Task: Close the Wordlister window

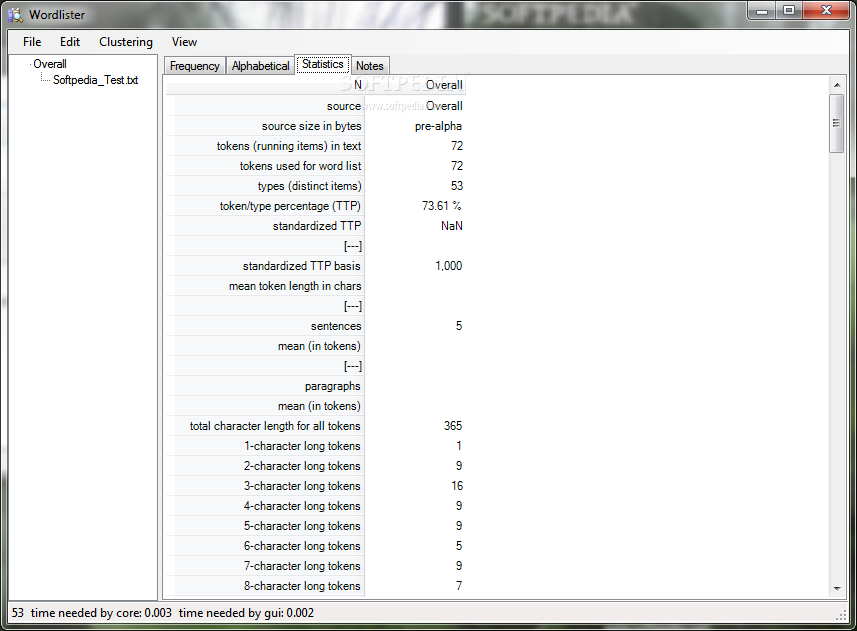Action: [826, 10]
